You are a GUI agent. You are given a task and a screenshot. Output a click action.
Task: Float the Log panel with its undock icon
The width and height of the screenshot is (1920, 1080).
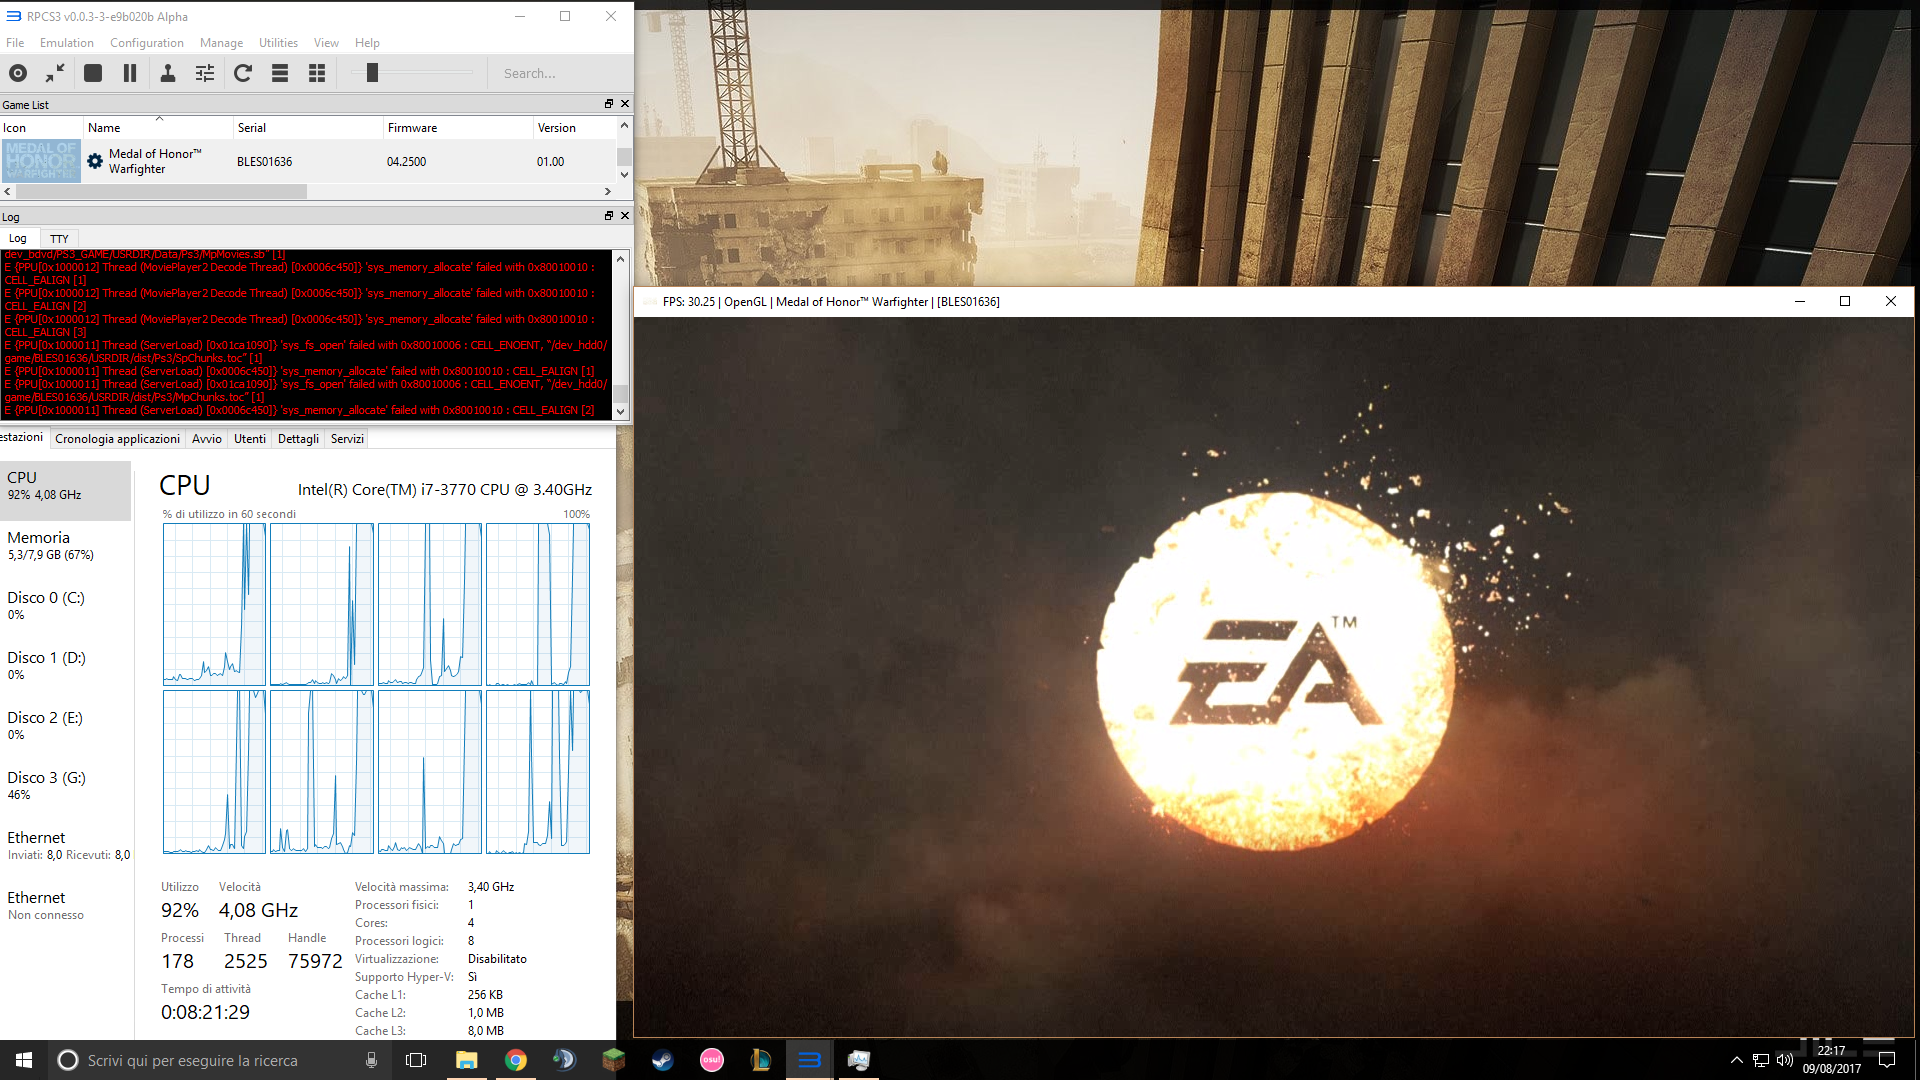point(608,216)
